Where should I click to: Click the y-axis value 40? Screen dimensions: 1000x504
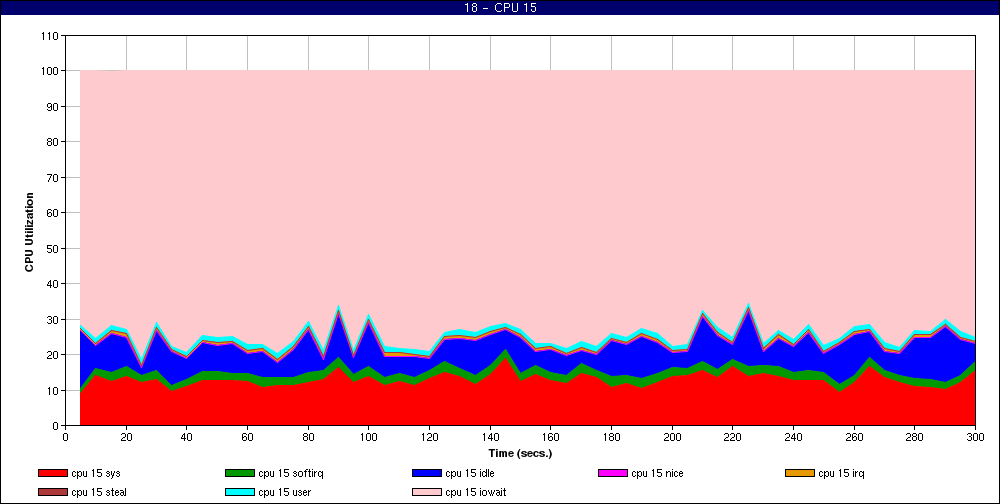54,284
